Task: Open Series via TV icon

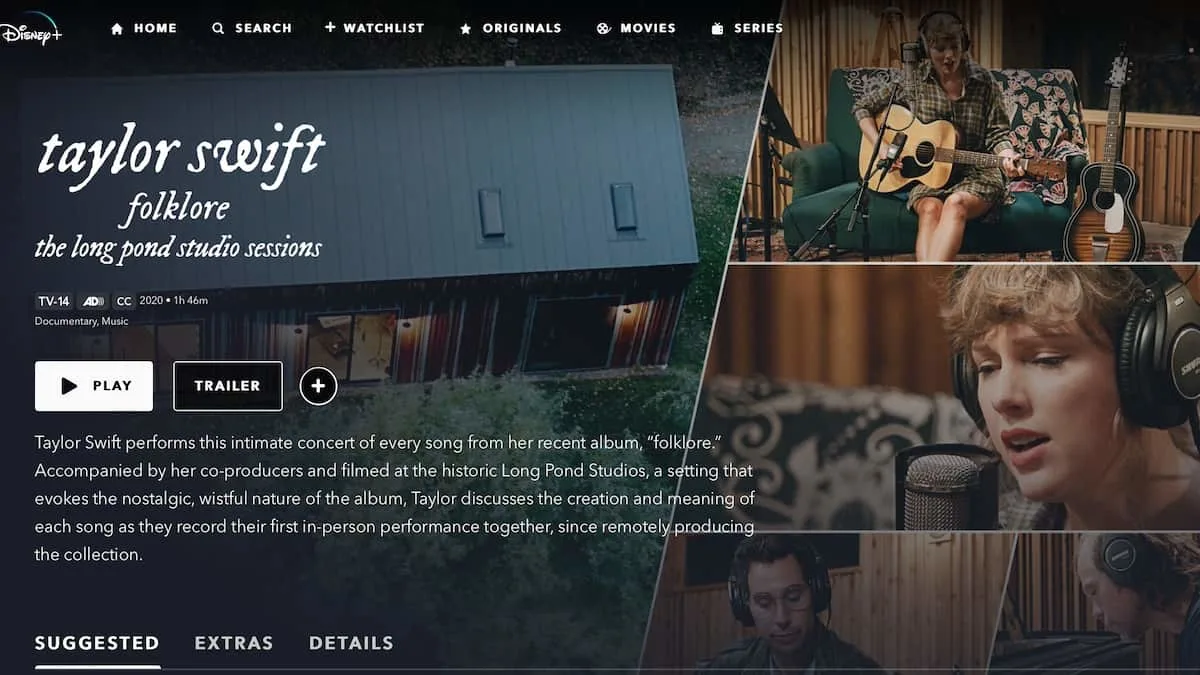Action: coord(717,29)
